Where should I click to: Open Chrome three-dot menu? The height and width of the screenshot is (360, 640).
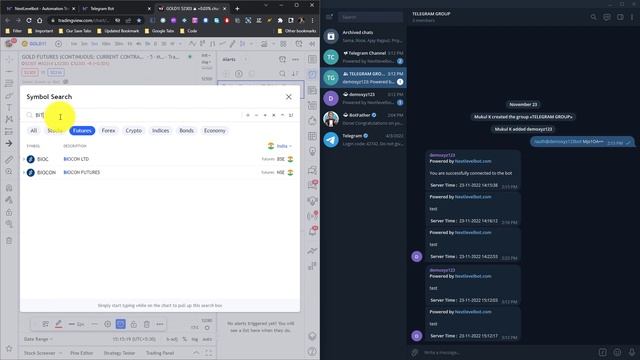pos(312,20)
